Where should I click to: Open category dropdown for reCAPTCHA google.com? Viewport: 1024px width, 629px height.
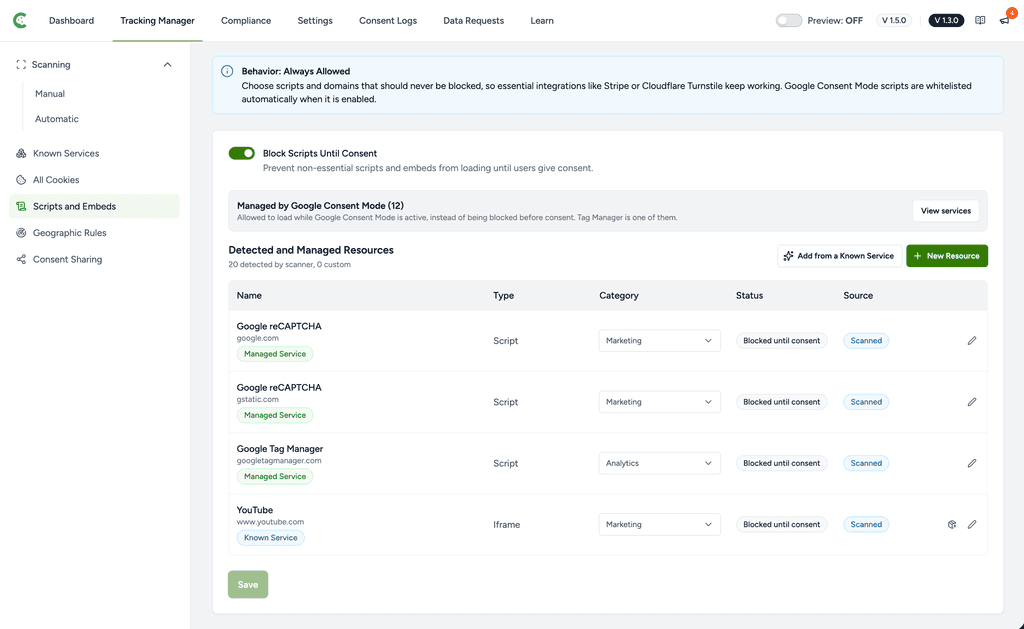660,340
